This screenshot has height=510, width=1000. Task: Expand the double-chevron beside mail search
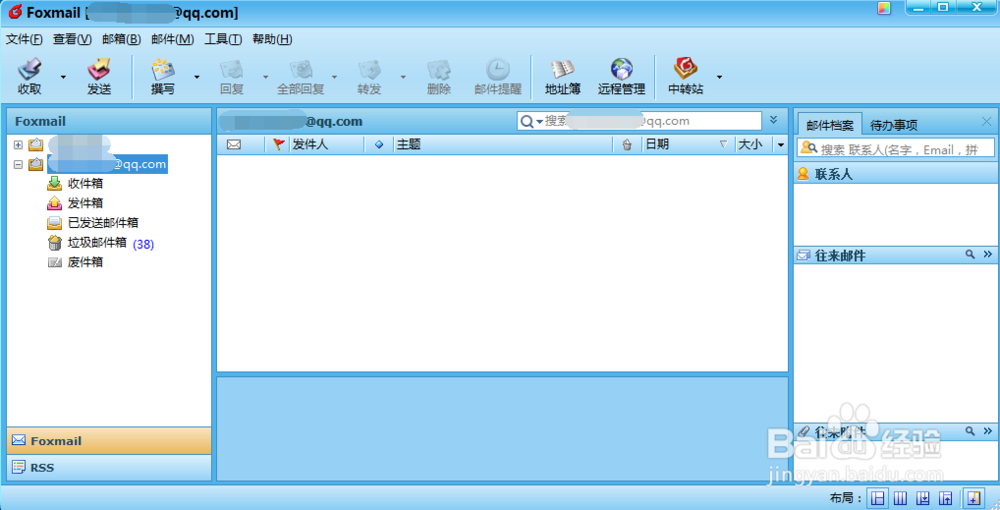[774, 120]
